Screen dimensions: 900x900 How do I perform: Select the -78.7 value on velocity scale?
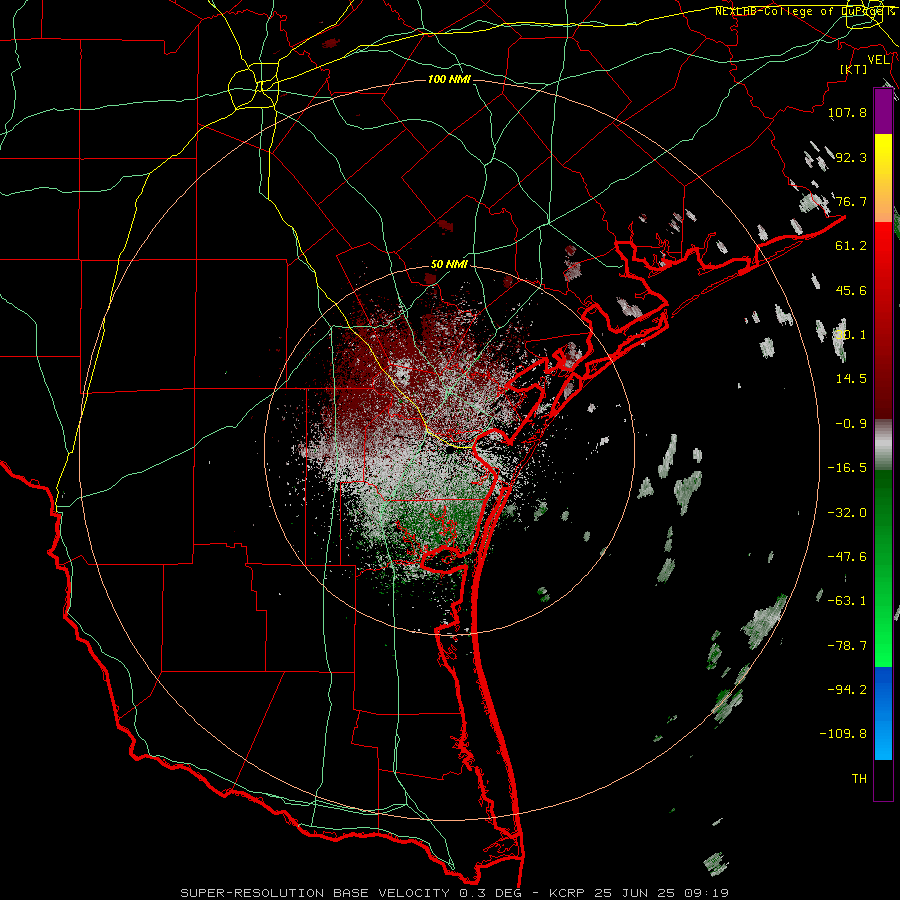[x=847, y=646]
